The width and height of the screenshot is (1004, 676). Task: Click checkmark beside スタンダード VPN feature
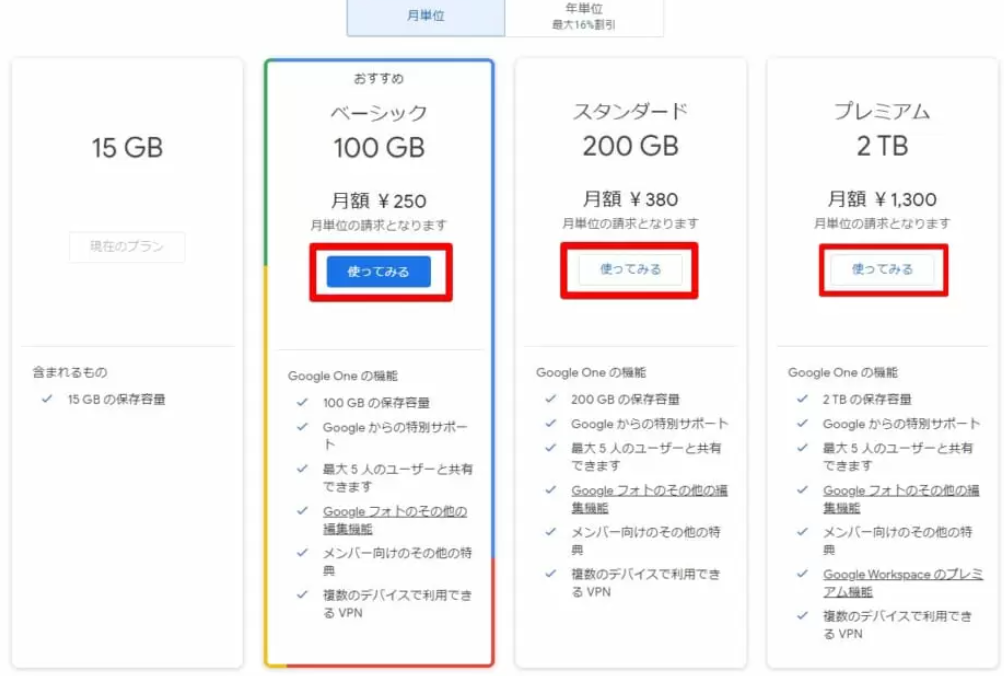(x=551, y=574)
